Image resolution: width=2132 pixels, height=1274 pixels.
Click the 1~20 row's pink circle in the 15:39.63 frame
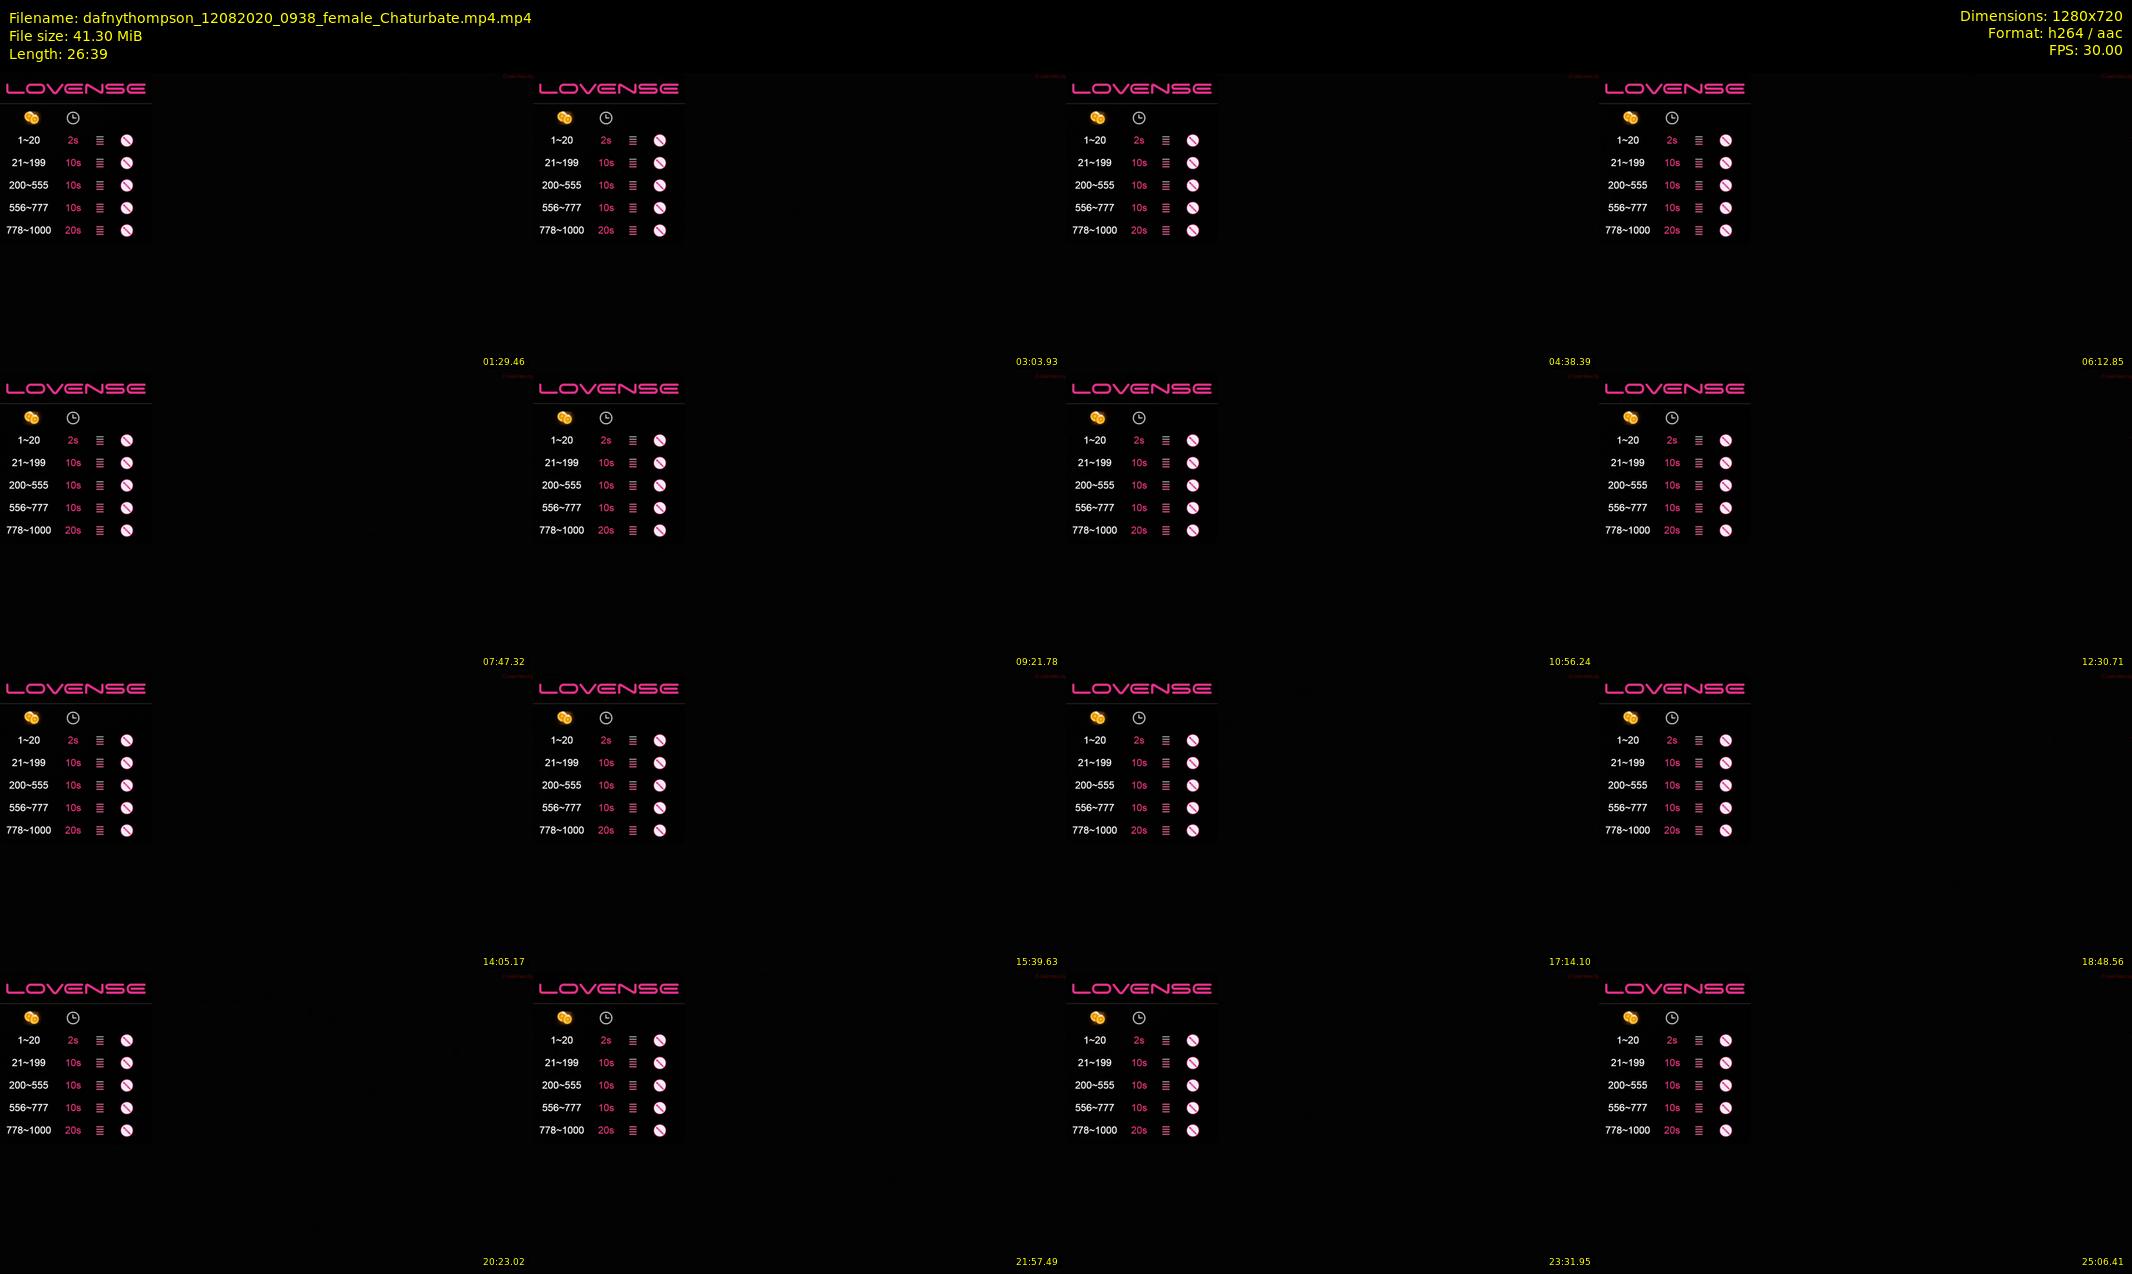point(660,741)
